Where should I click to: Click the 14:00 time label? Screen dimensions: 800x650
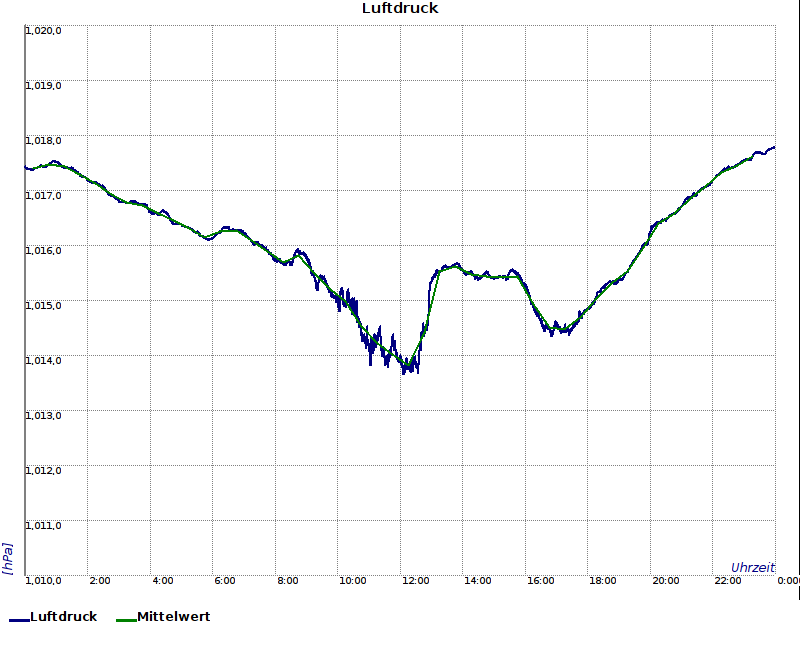pyautogui.click(x=478, y=581)
